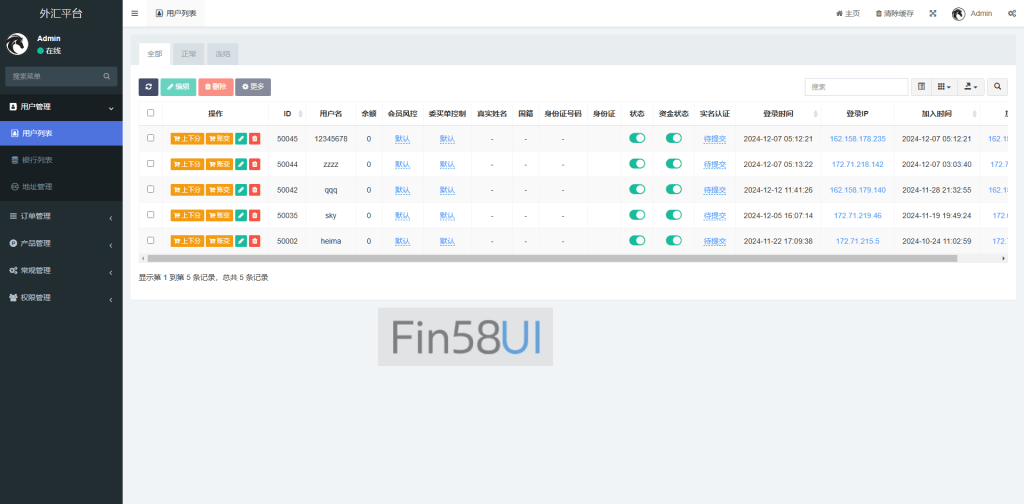Open 银行列表 in the sidebar menu
The height and width of the screenshot is (504, 1024).
[38, 160]
